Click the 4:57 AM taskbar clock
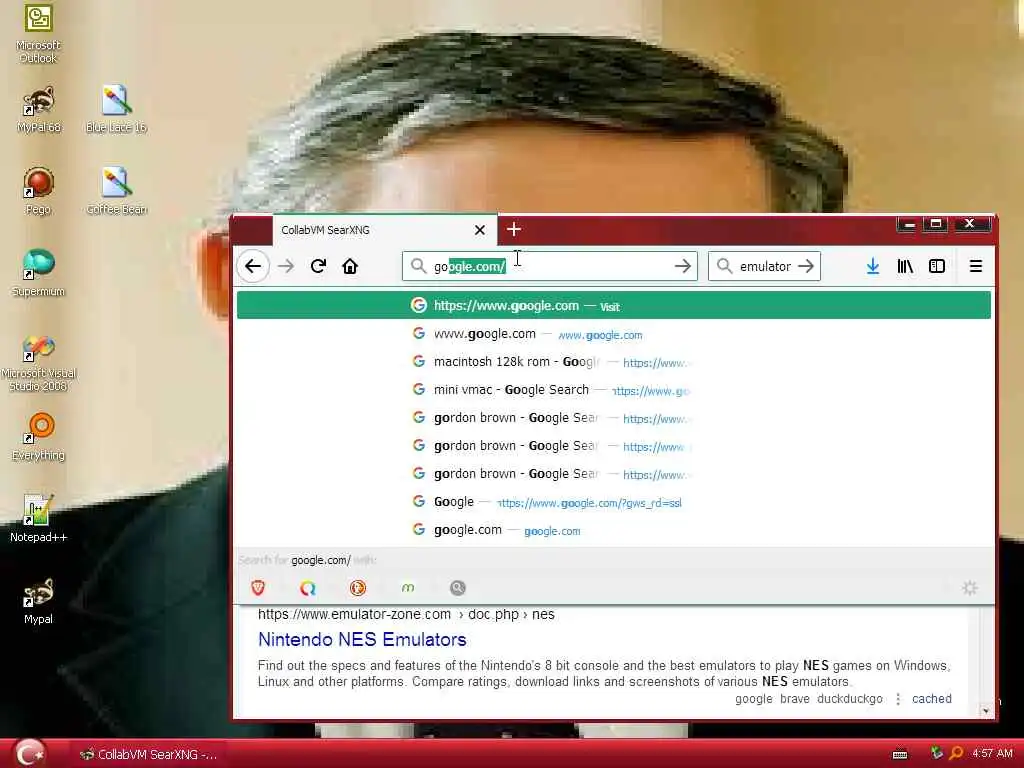The width and height of the screenshot is (1024, 768). click(992, 753)
